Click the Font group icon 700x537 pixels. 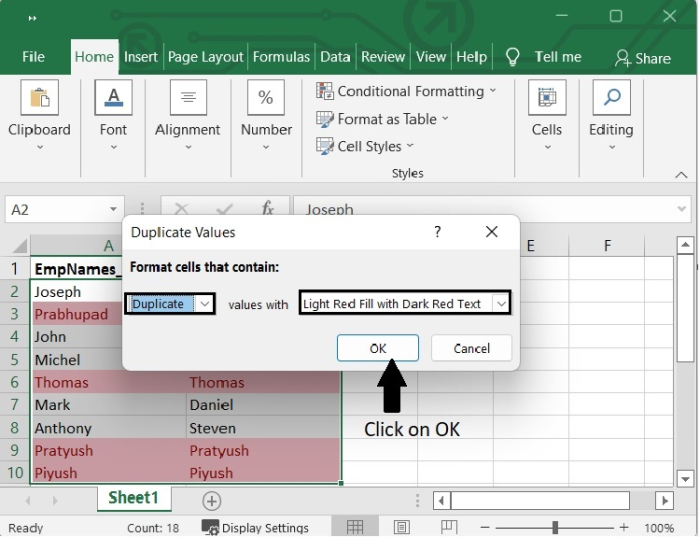(113, 98)
